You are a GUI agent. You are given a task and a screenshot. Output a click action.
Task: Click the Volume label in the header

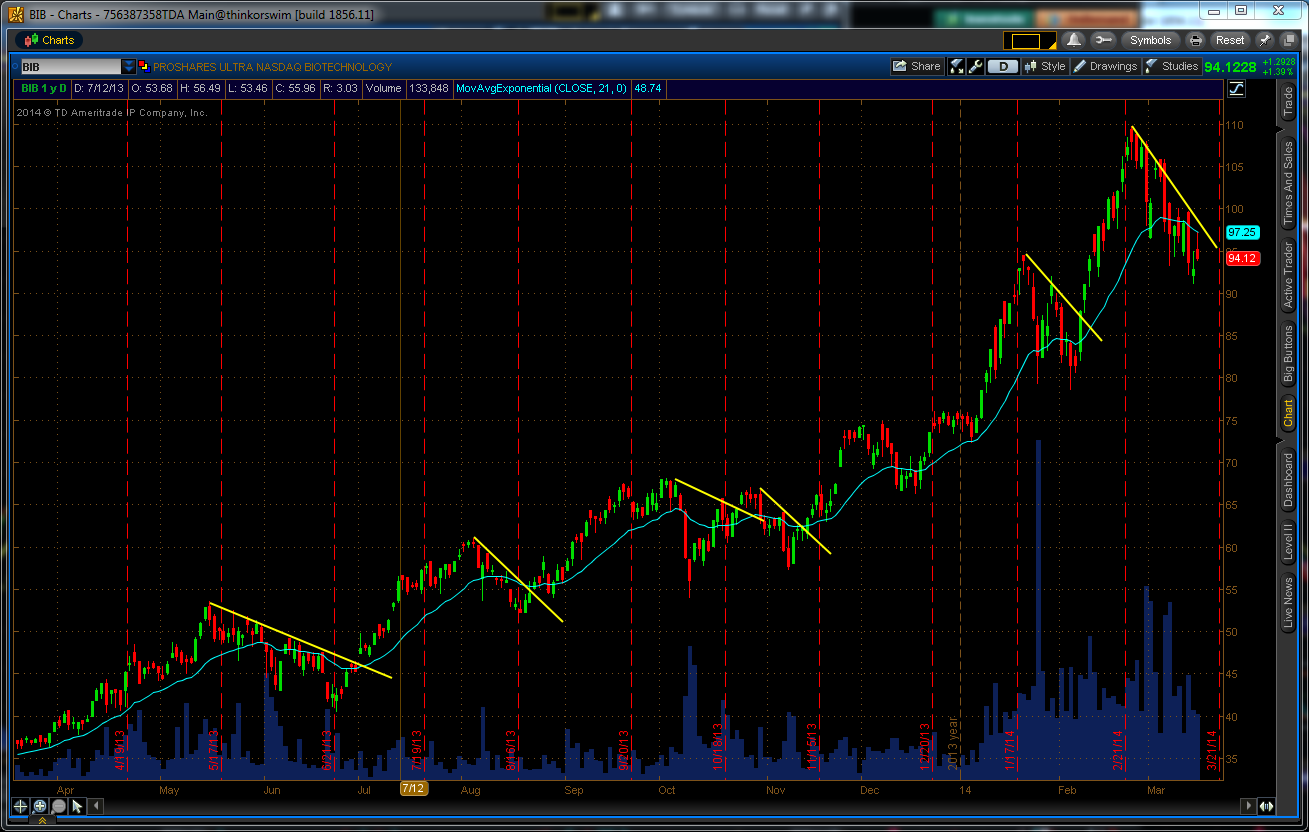click(383, 88)
